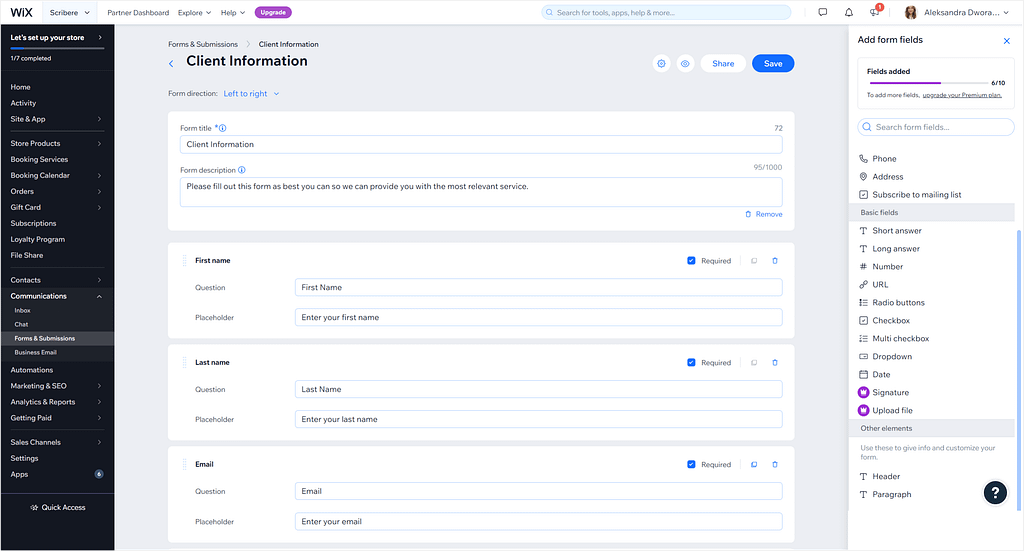
Task: Save the form
Action: (x=773, y=63)
